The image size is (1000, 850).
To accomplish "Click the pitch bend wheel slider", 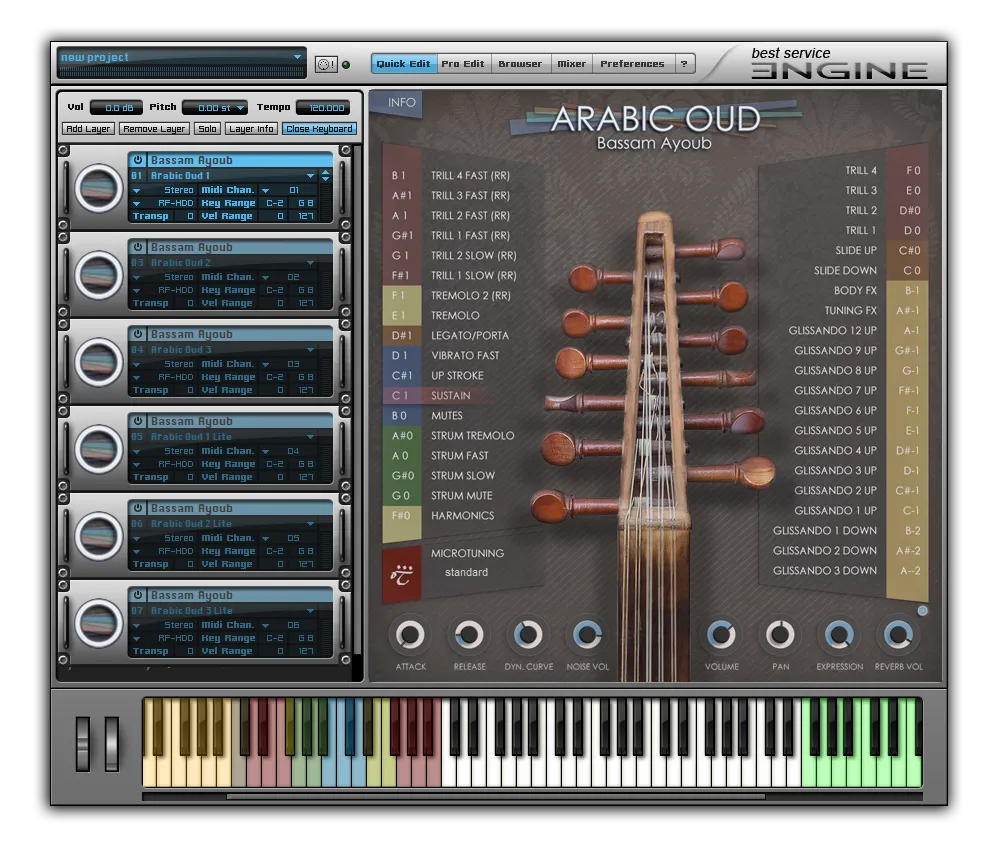I will pyautogui.click(x=83, y=744).
